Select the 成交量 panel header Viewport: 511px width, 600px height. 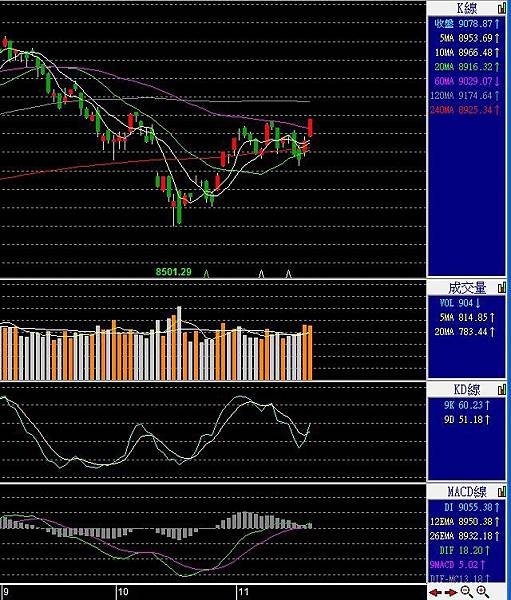(467, 288)
